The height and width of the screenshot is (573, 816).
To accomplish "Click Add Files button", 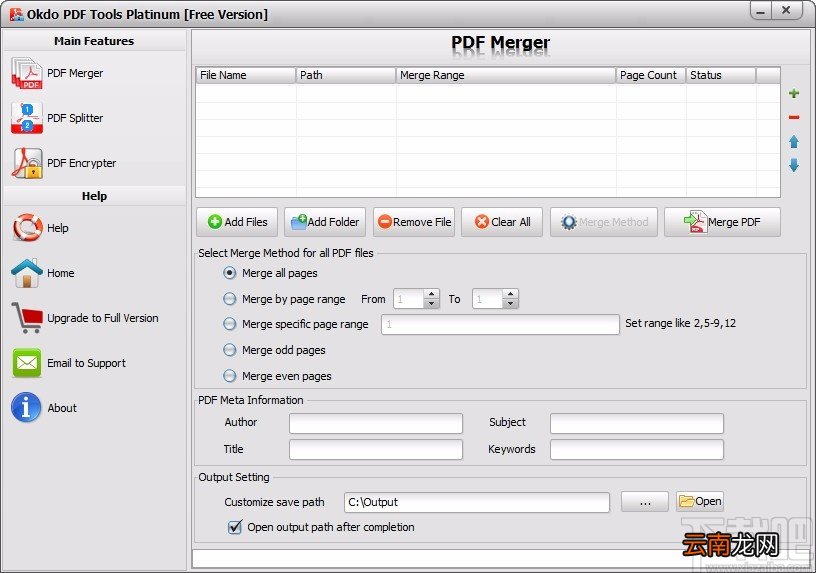I will (x=237, y=222).
